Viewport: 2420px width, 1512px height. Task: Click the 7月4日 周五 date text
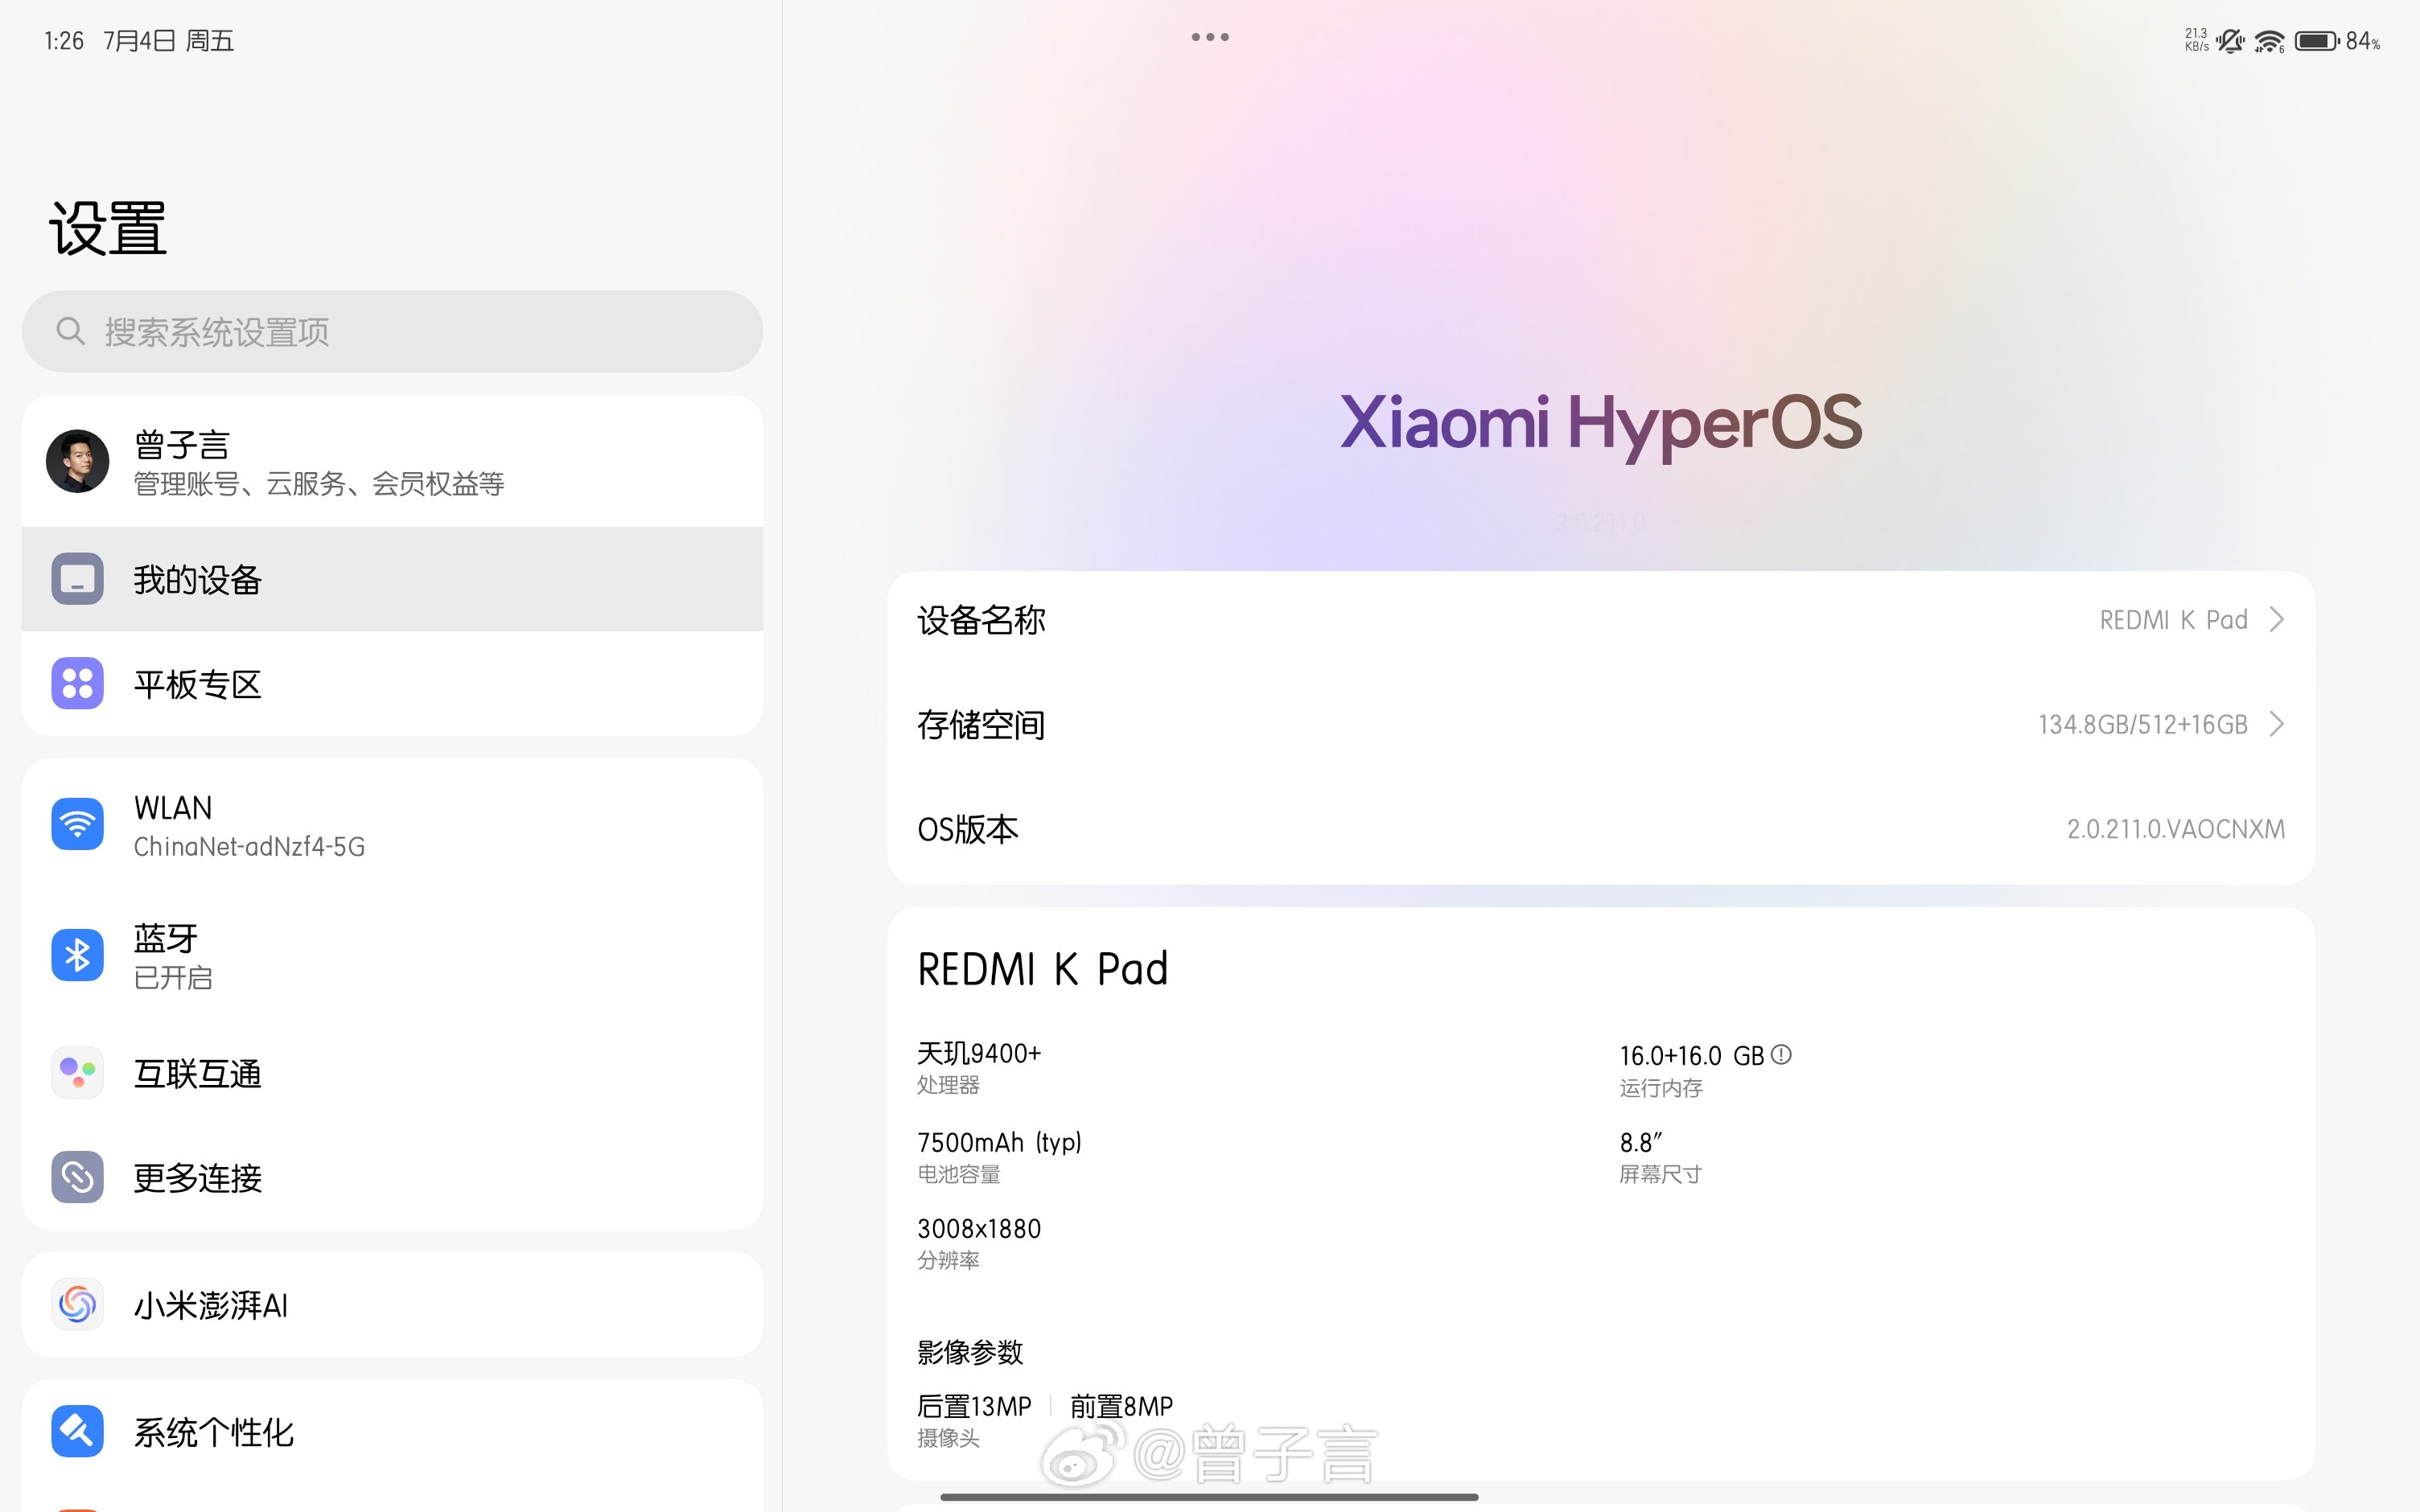(168, 40)
